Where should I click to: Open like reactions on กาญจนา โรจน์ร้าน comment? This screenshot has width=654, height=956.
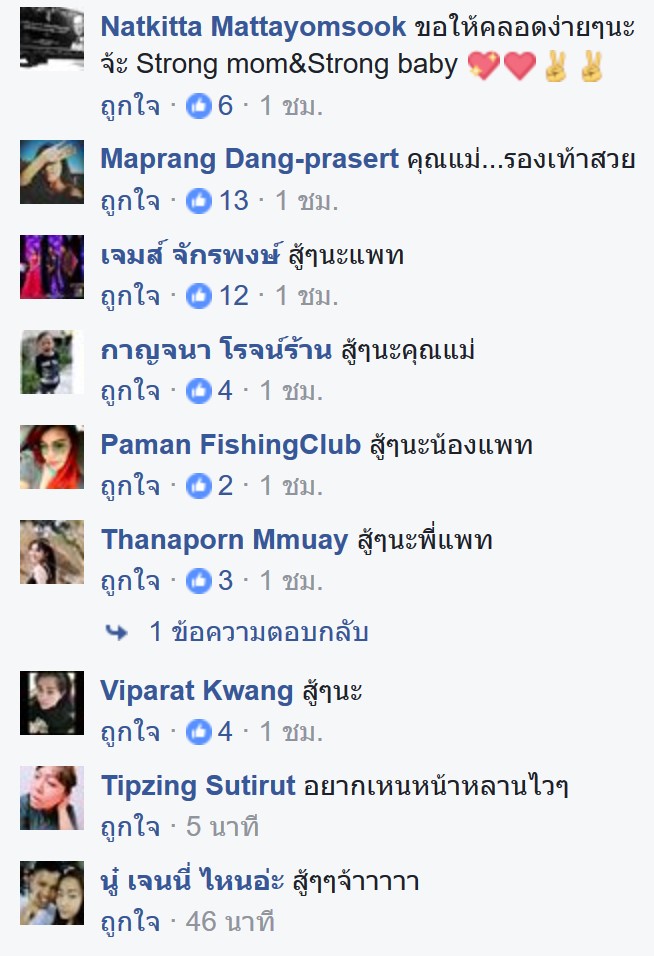click(199, 391)
